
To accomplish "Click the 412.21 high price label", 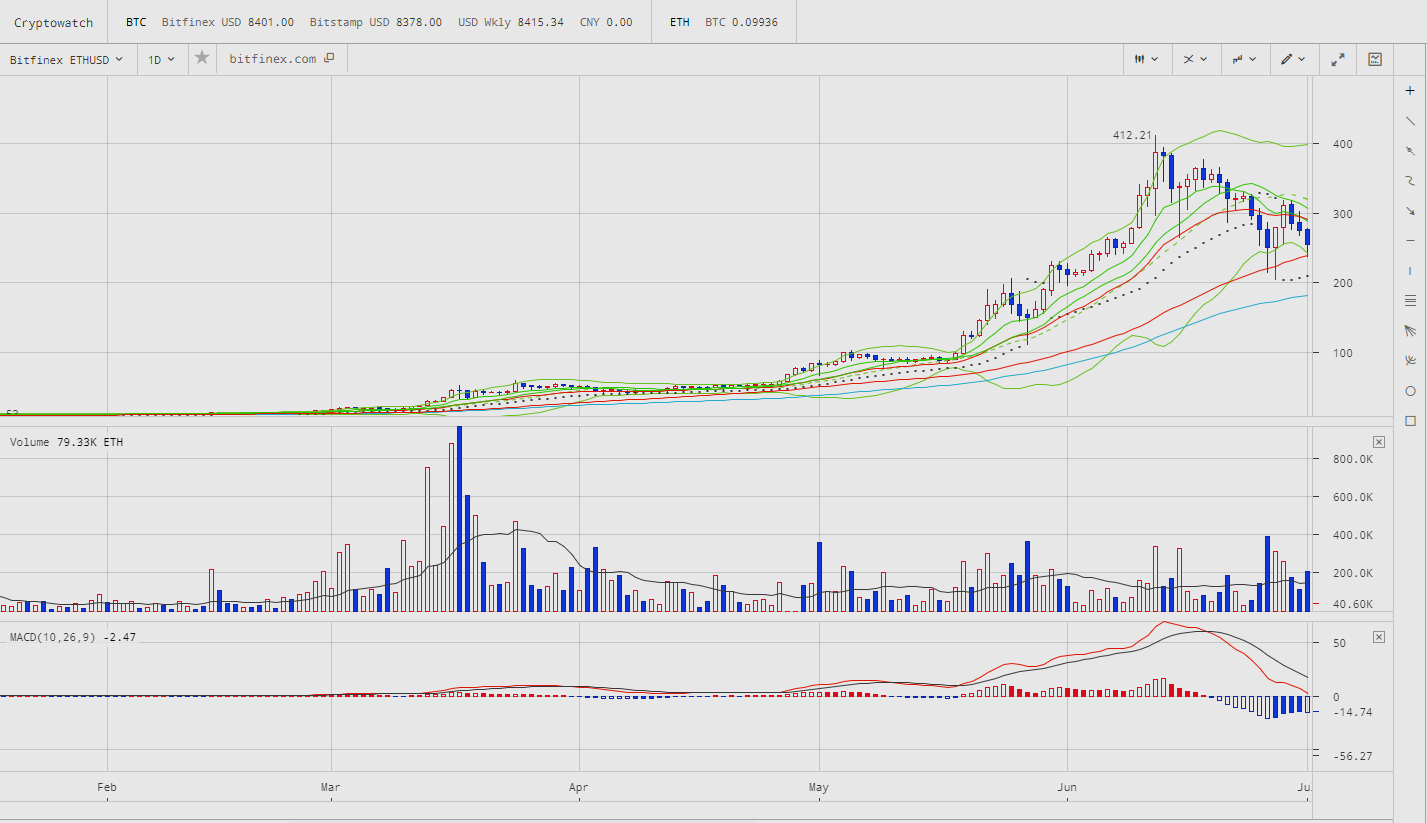I will click(1132, 136).
